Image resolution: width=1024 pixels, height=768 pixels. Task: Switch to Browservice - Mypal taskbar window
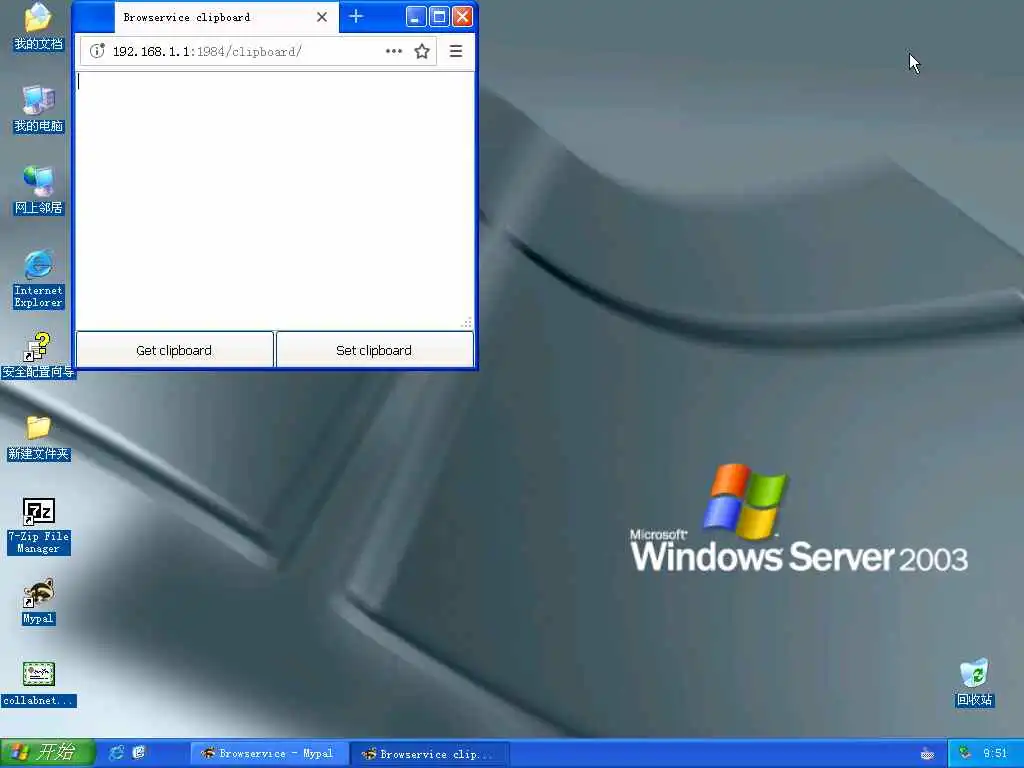click(268, 754)
